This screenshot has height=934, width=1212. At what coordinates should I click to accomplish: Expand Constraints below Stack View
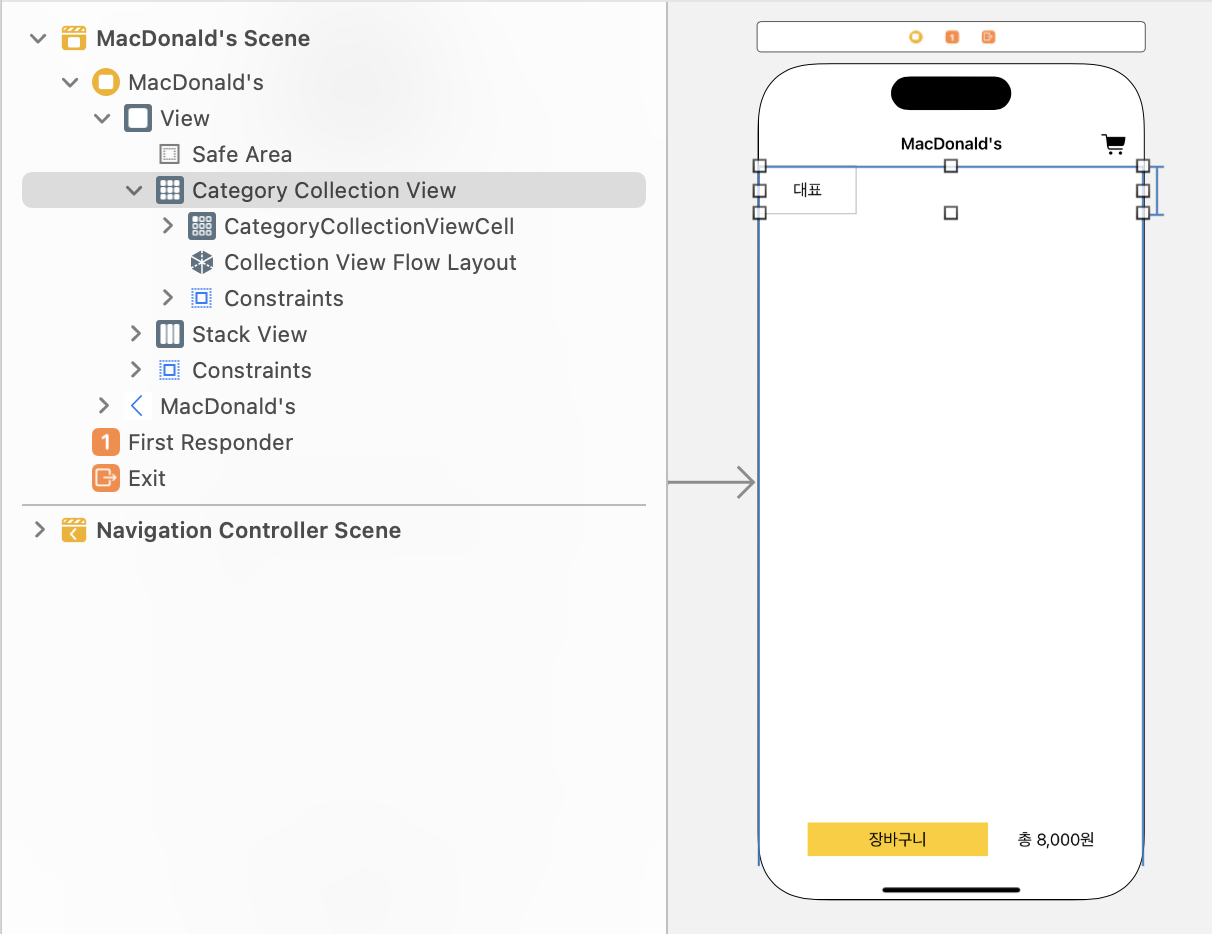[x=135, y=370]
